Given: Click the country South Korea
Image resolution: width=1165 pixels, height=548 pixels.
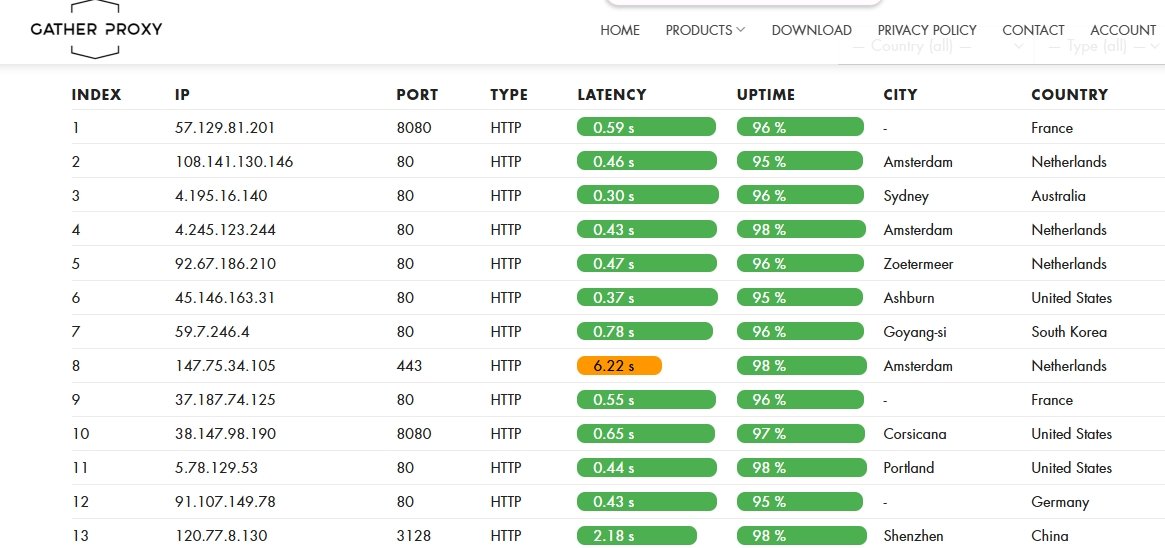Looking at the screenshot, I should (x=1069, y=332).
